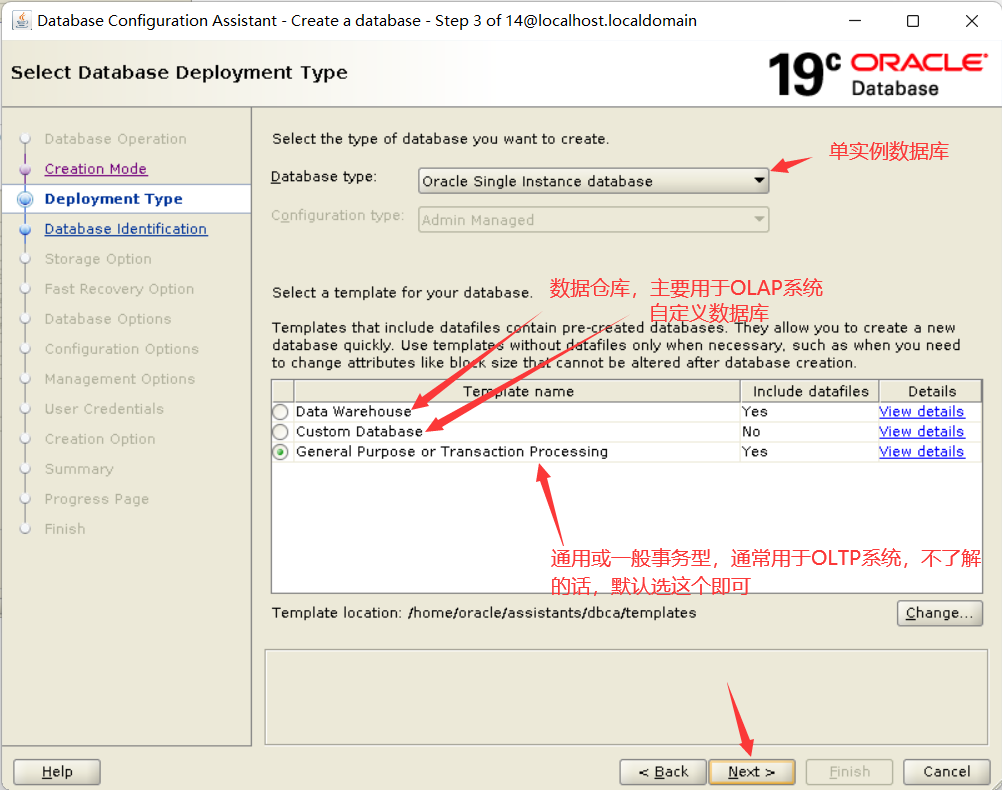Click Database Options step in sidebar
Image resolution: width=1002 pixels, height=790 pixels.
108,319
